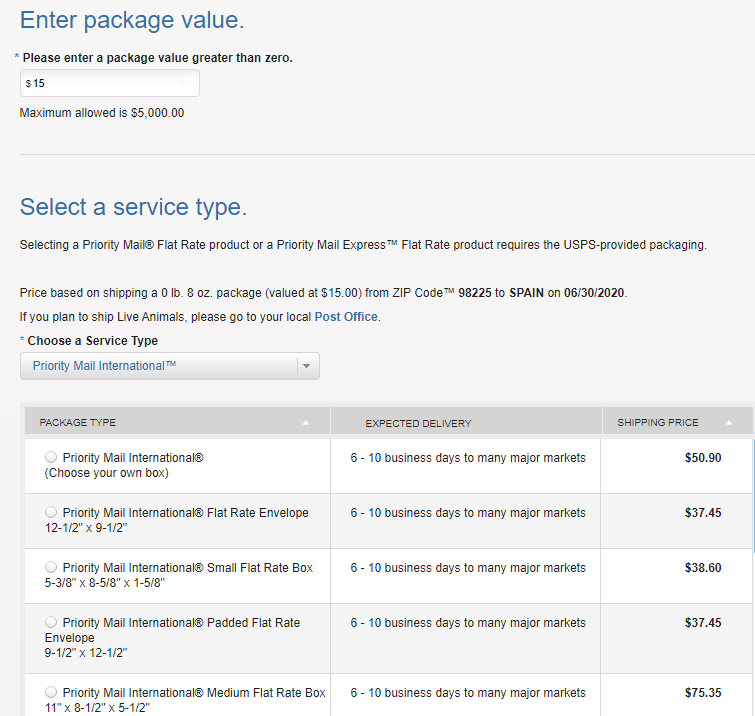Select the Flat Rate Envelope radio option

tap(51, 512)
